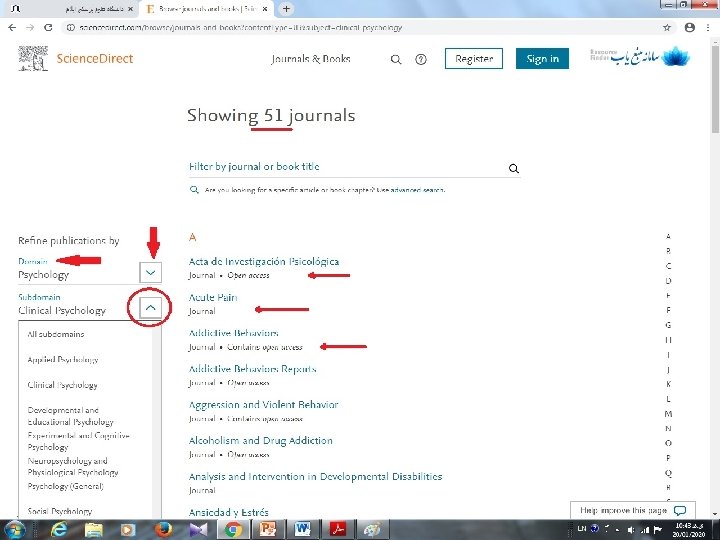Jump to letter Q in alphabet index
This screenshot has width=720, height=540.
(668, 472)
